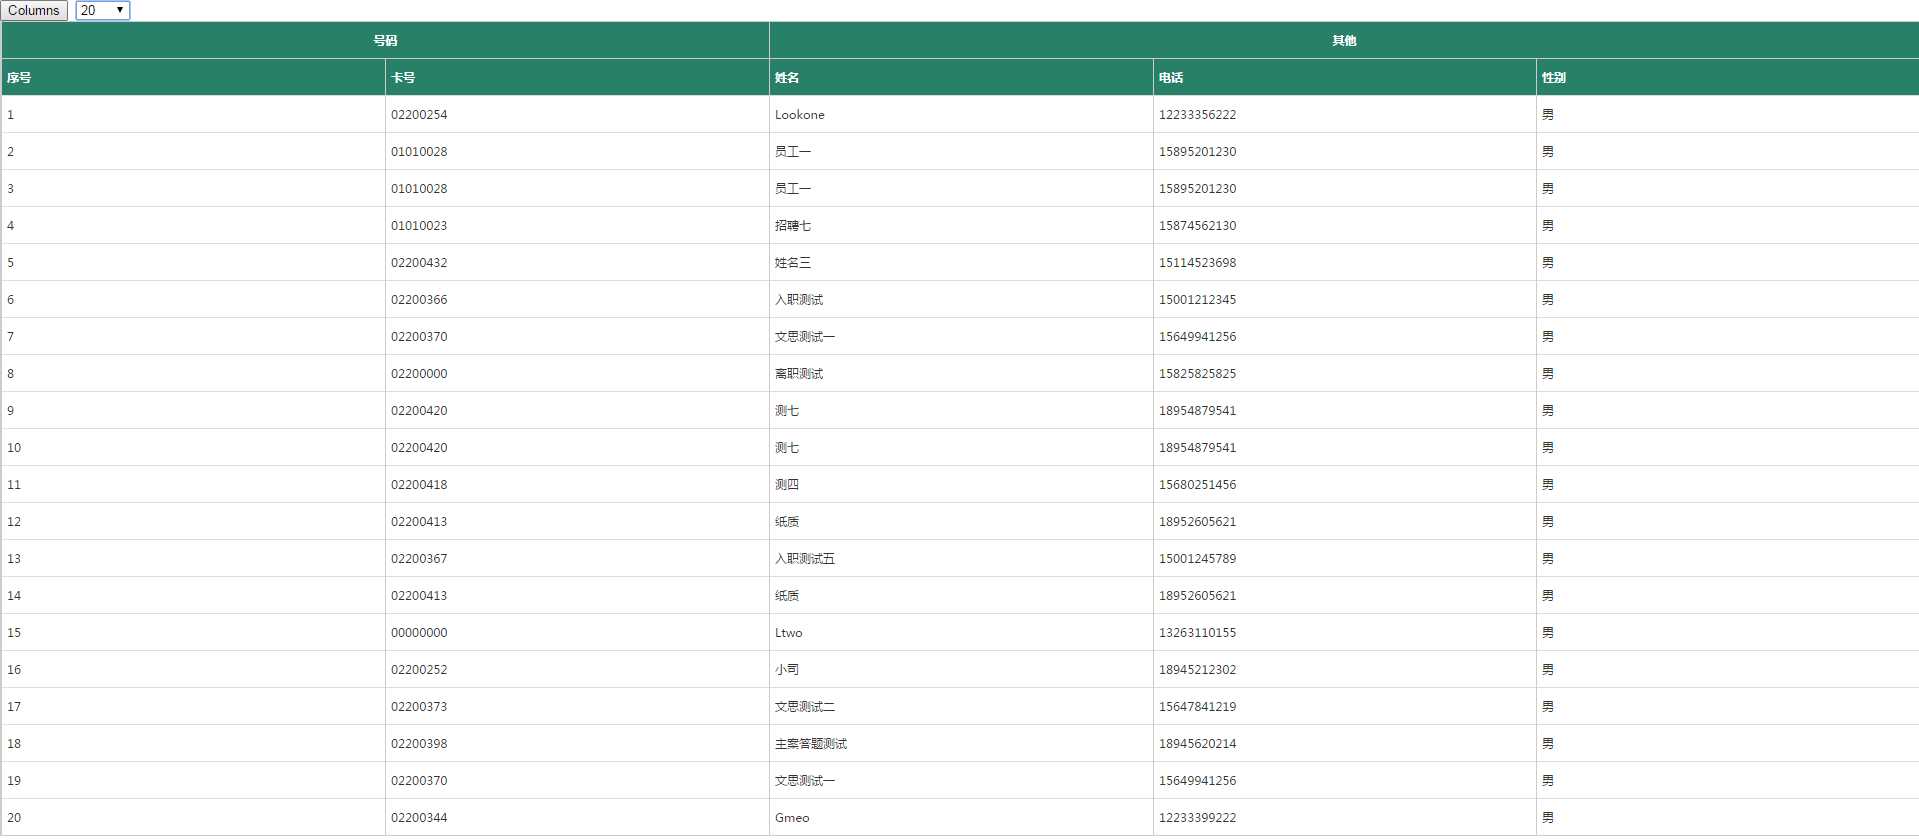Select phone number 15114523698
Screen dimensions: 1919x840
(x=1197, y=263)
